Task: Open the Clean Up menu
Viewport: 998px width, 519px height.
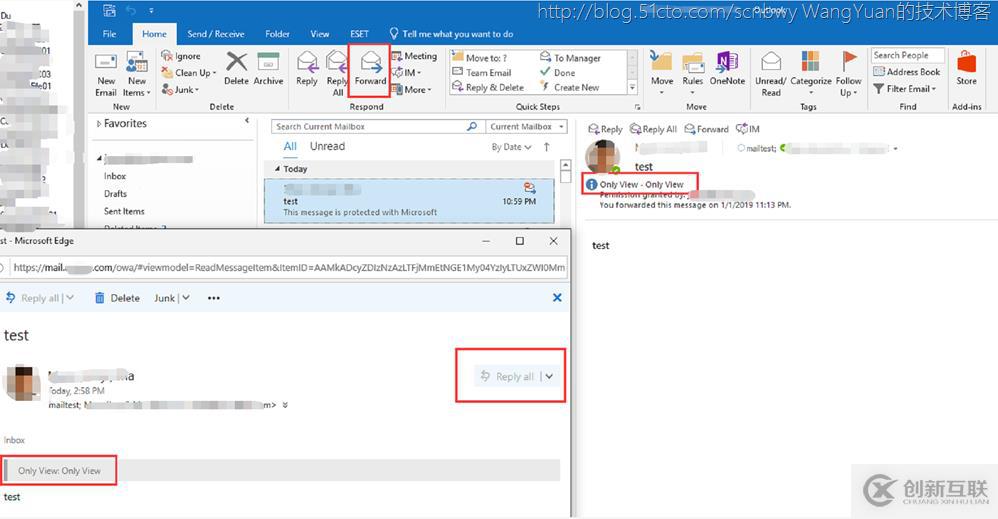Action: pos(189,73)
